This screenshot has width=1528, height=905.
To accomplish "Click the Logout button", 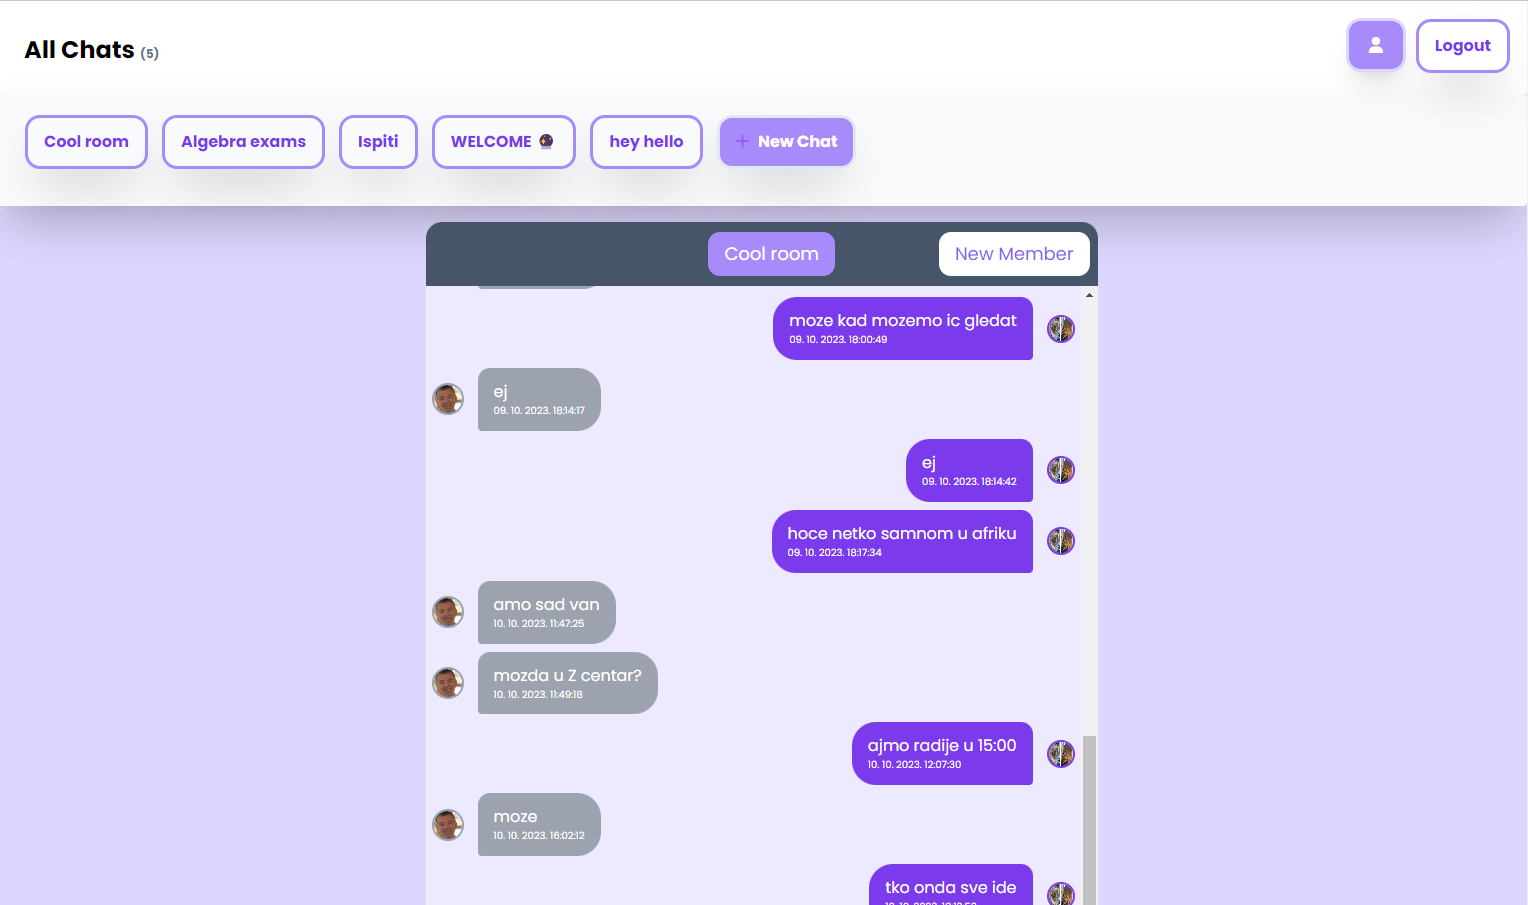I will coord(1462,46).
